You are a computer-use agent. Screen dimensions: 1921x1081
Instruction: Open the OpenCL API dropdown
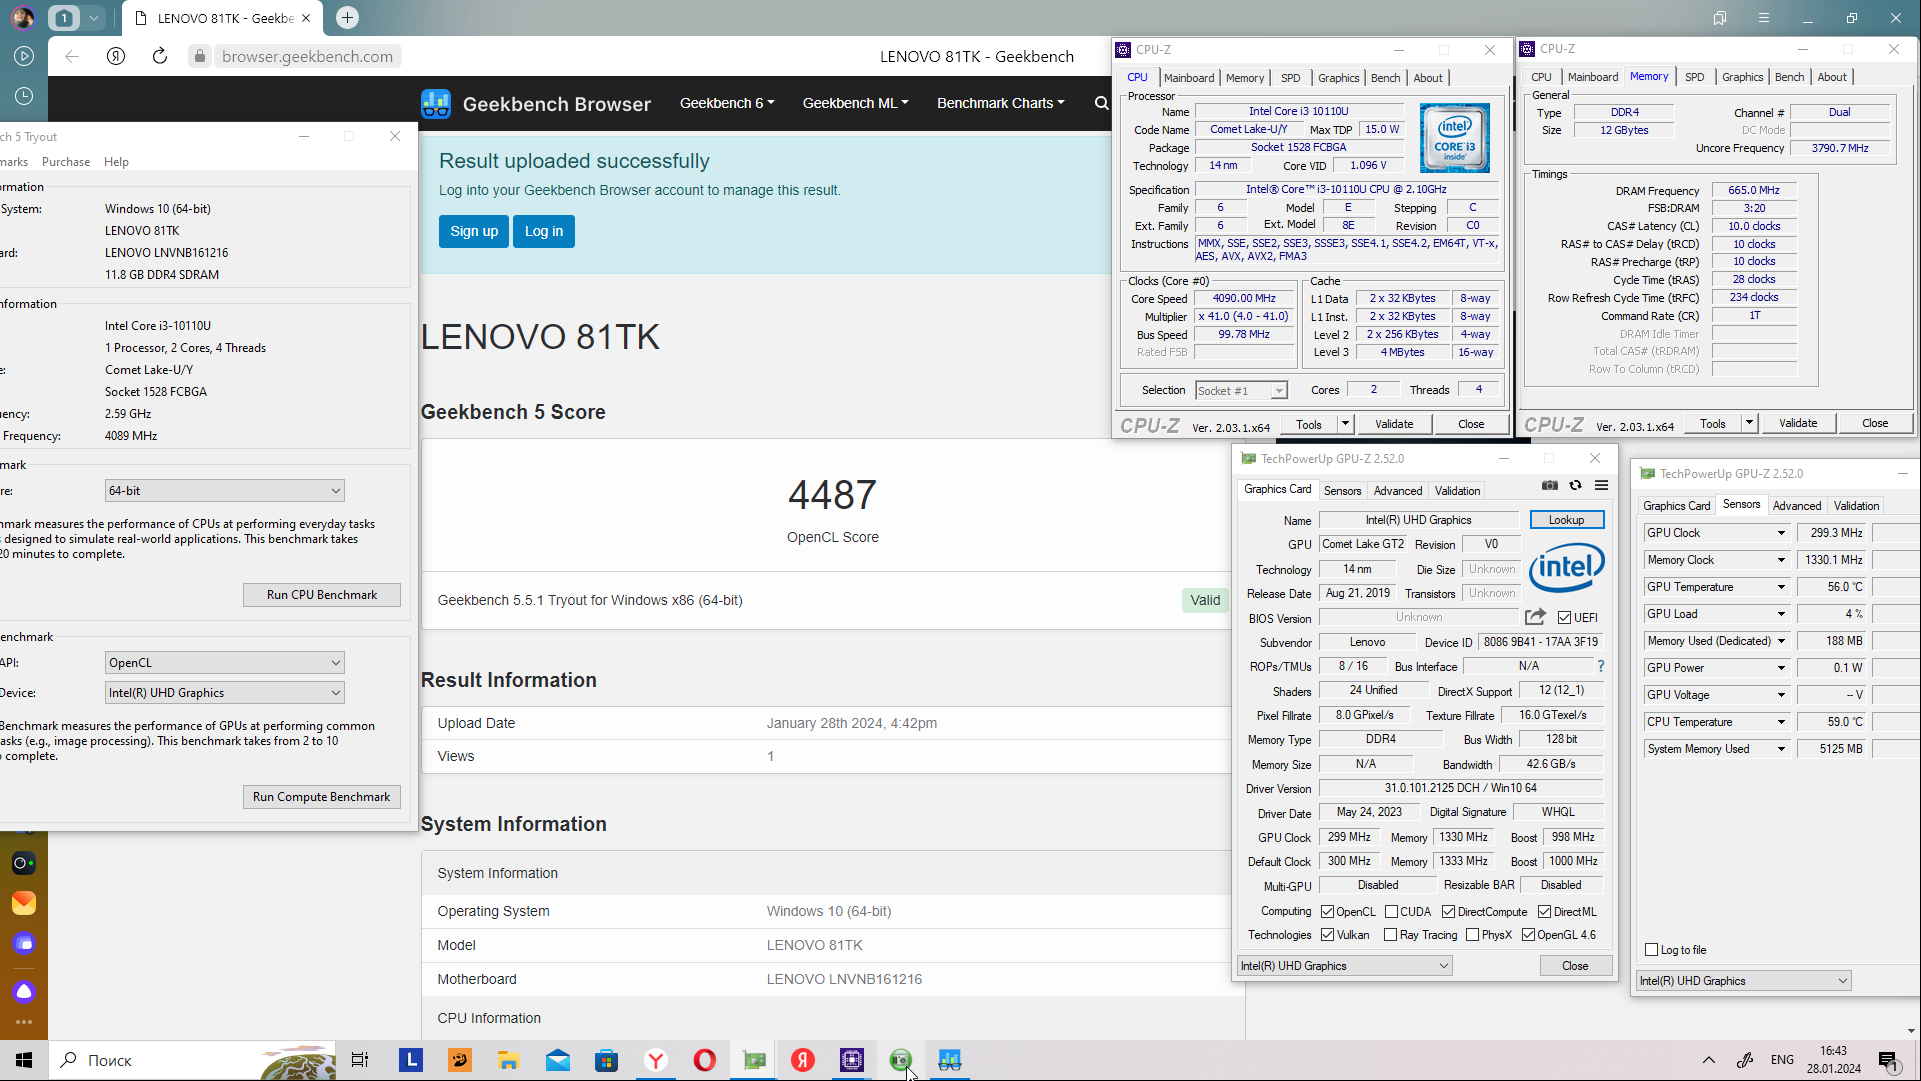[224, 663]
